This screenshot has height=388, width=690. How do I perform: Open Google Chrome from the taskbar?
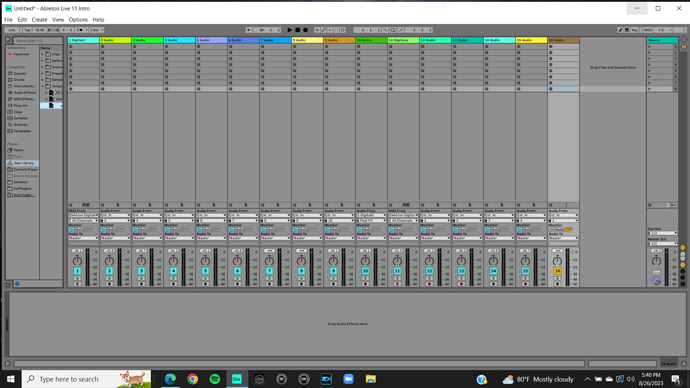coord(192,379)
